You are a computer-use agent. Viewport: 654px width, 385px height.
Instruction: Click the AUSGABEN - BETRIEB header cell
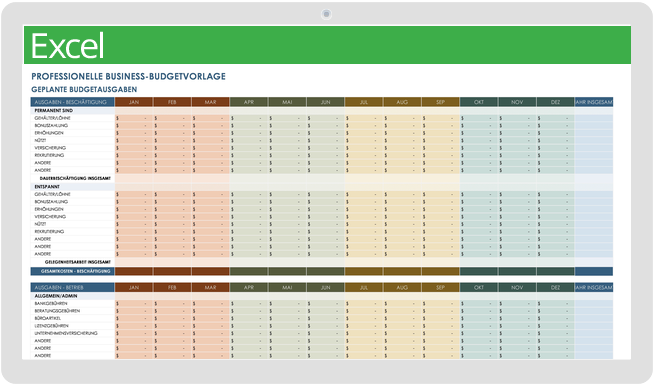[73, 288]
